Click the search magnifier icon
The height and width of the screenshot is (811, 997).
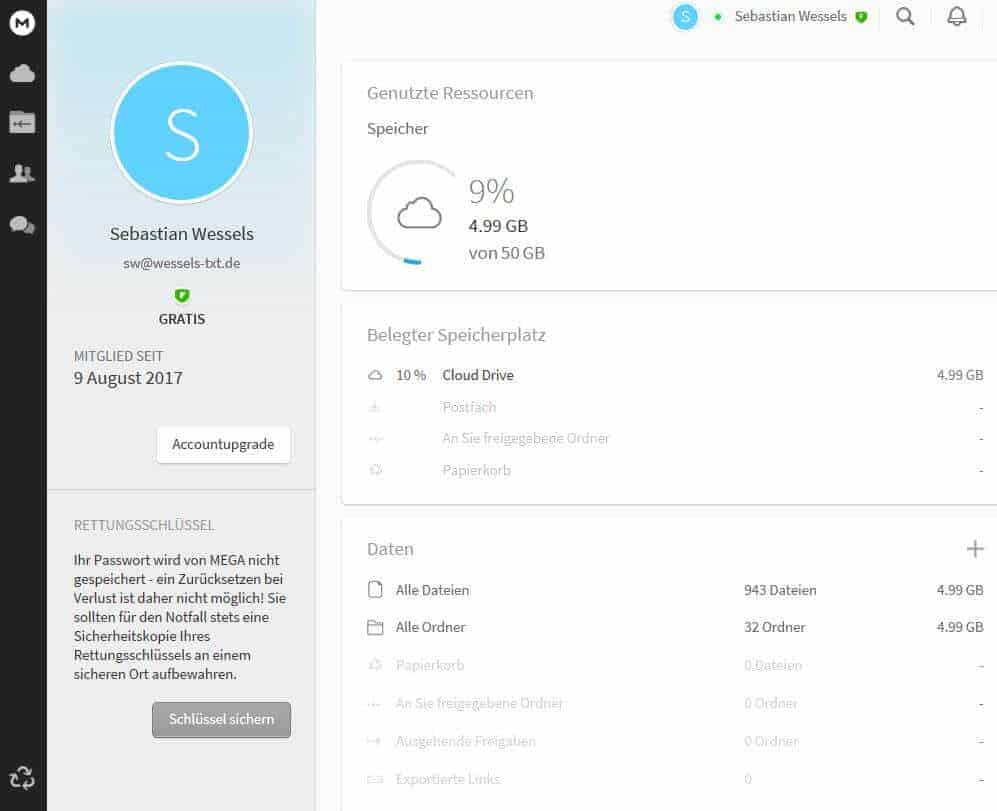[905, 16]
